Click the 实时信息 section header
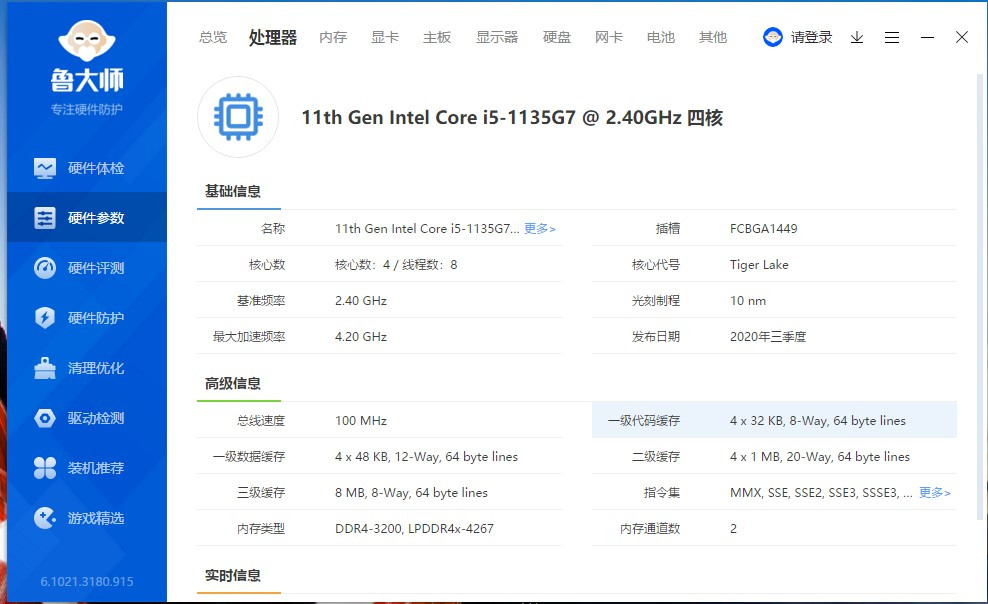Screen dimensions: 988x604 tap(233, 575)
